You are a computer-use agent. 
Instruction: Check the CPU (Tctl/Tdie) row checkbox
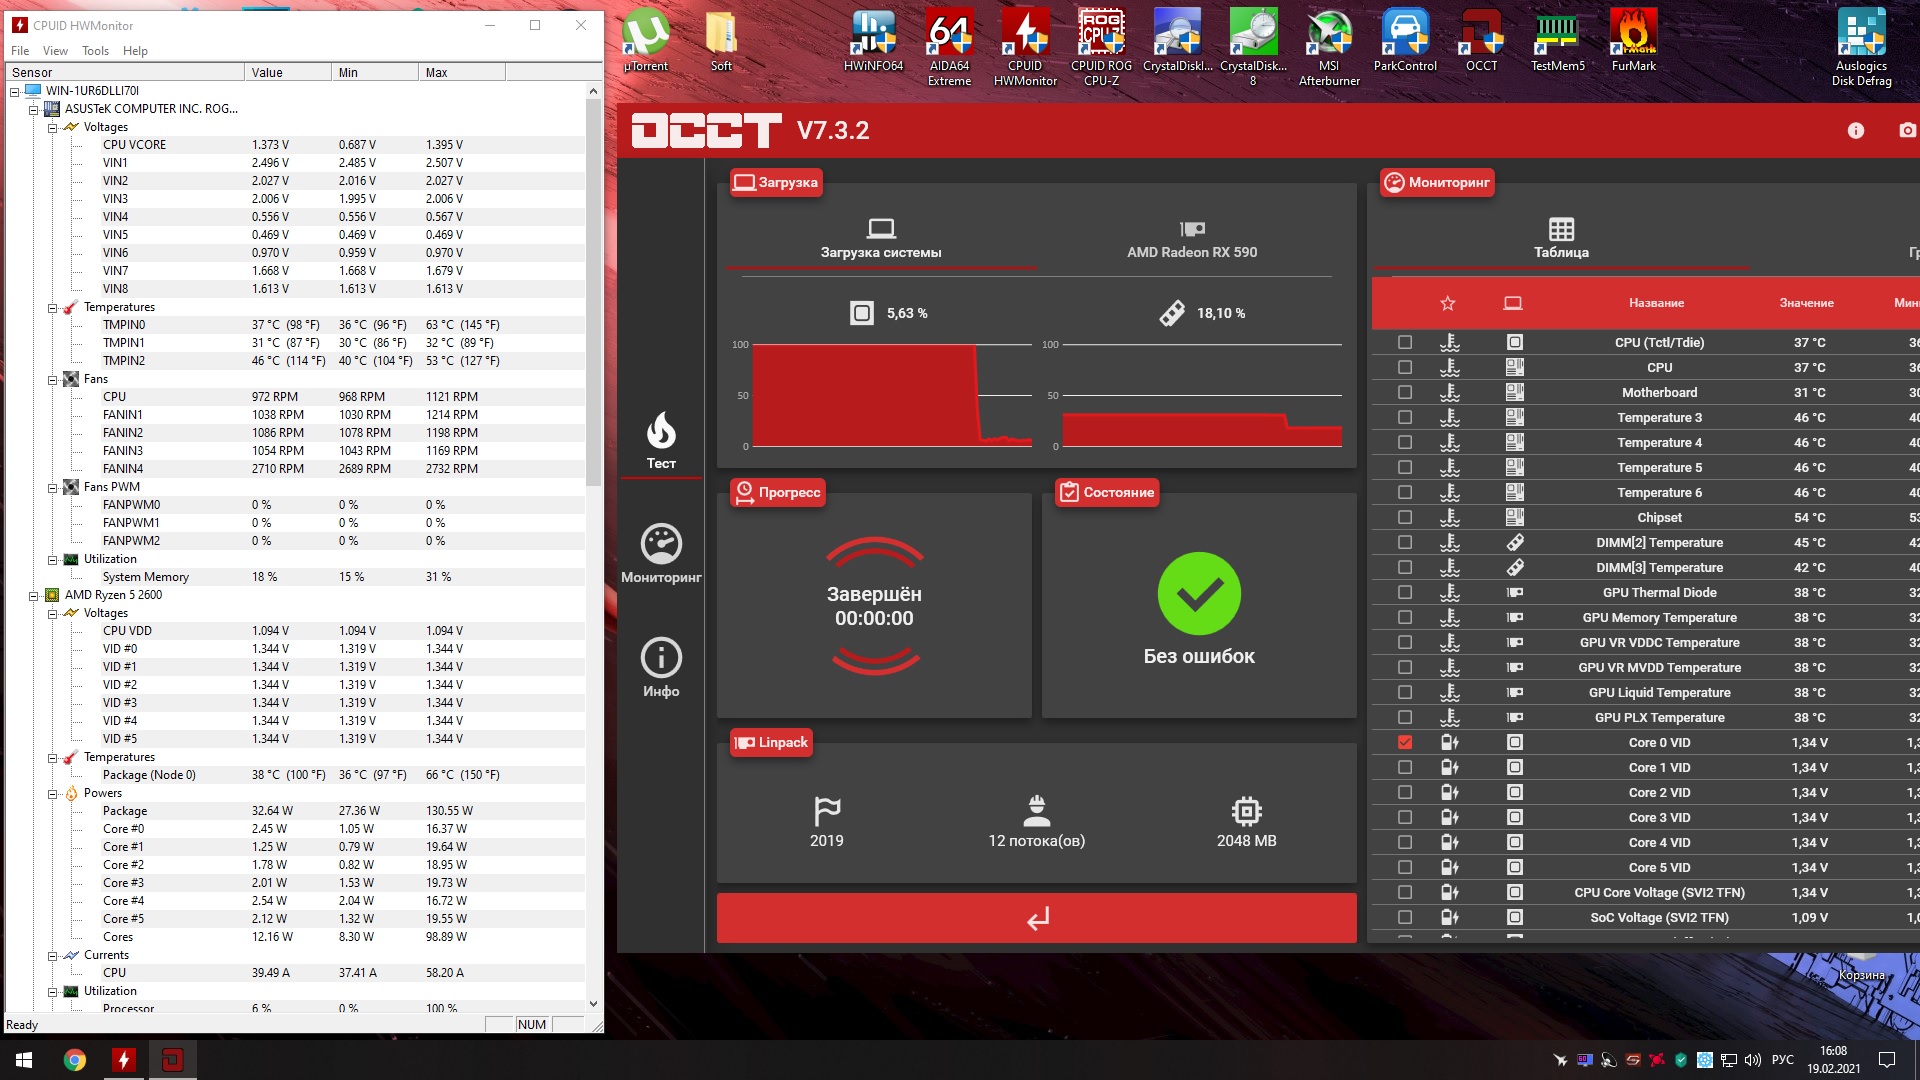pyautogui.click(x=1405, y=342)
